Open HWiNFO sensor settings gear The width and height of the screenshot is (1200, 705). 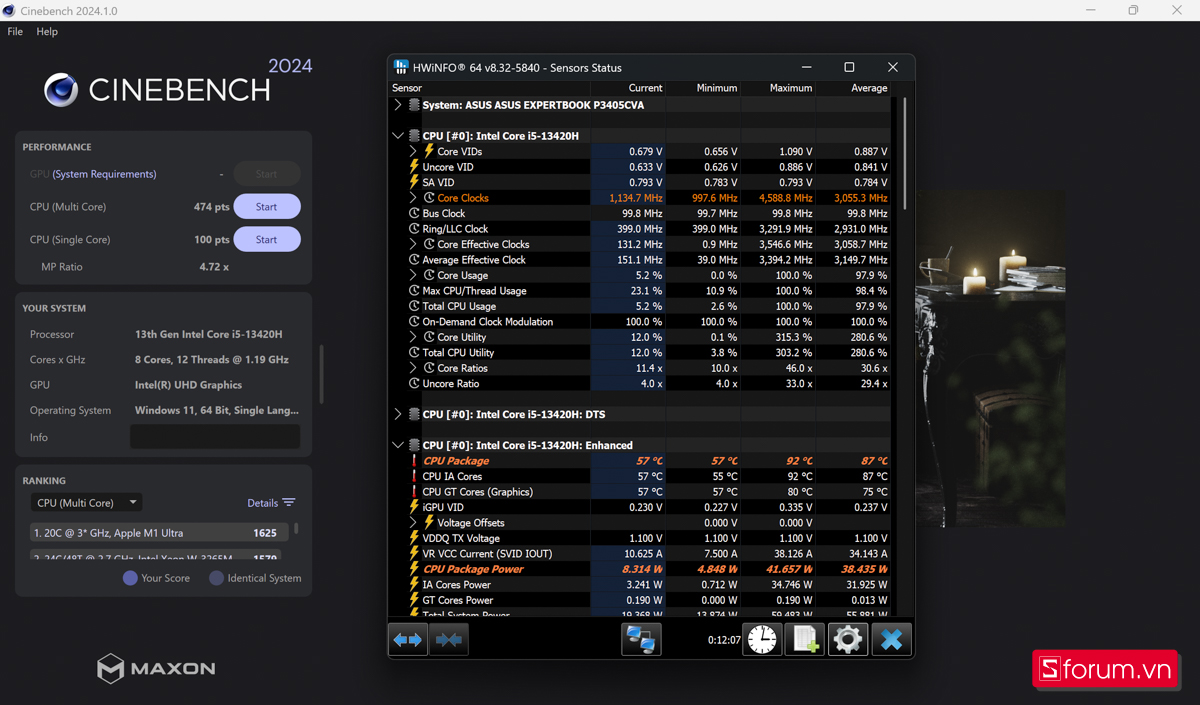(x=848, y=639)
